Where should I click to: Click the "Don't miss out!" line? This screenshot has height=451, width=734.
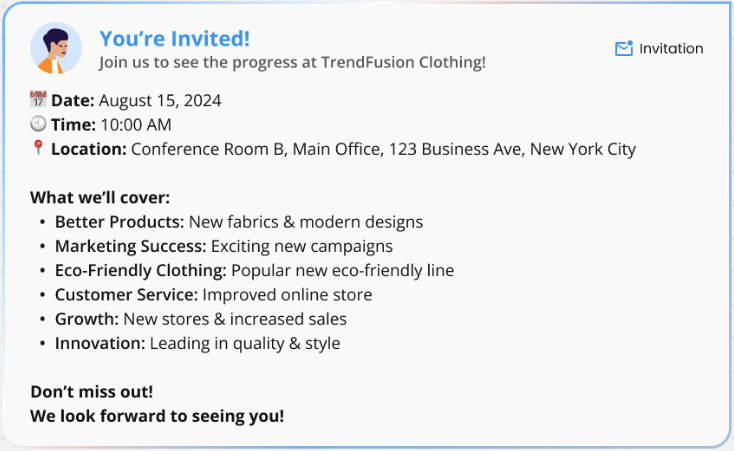pyautogui.click(x=92, y=392)
